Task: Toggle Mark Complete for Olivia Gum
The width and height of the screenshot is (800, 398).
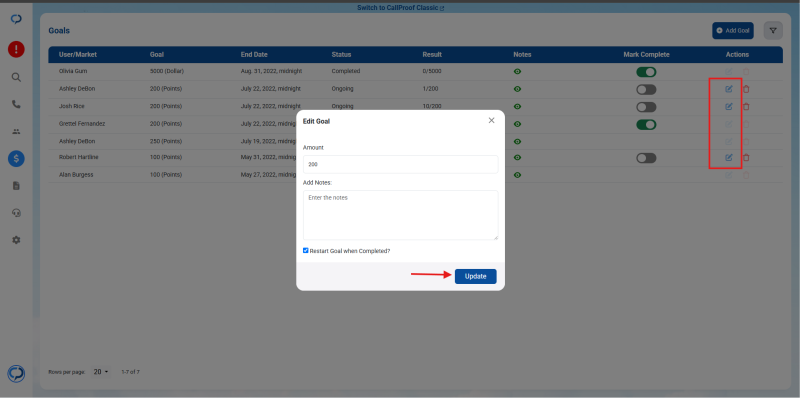Action: click(646, 72)
